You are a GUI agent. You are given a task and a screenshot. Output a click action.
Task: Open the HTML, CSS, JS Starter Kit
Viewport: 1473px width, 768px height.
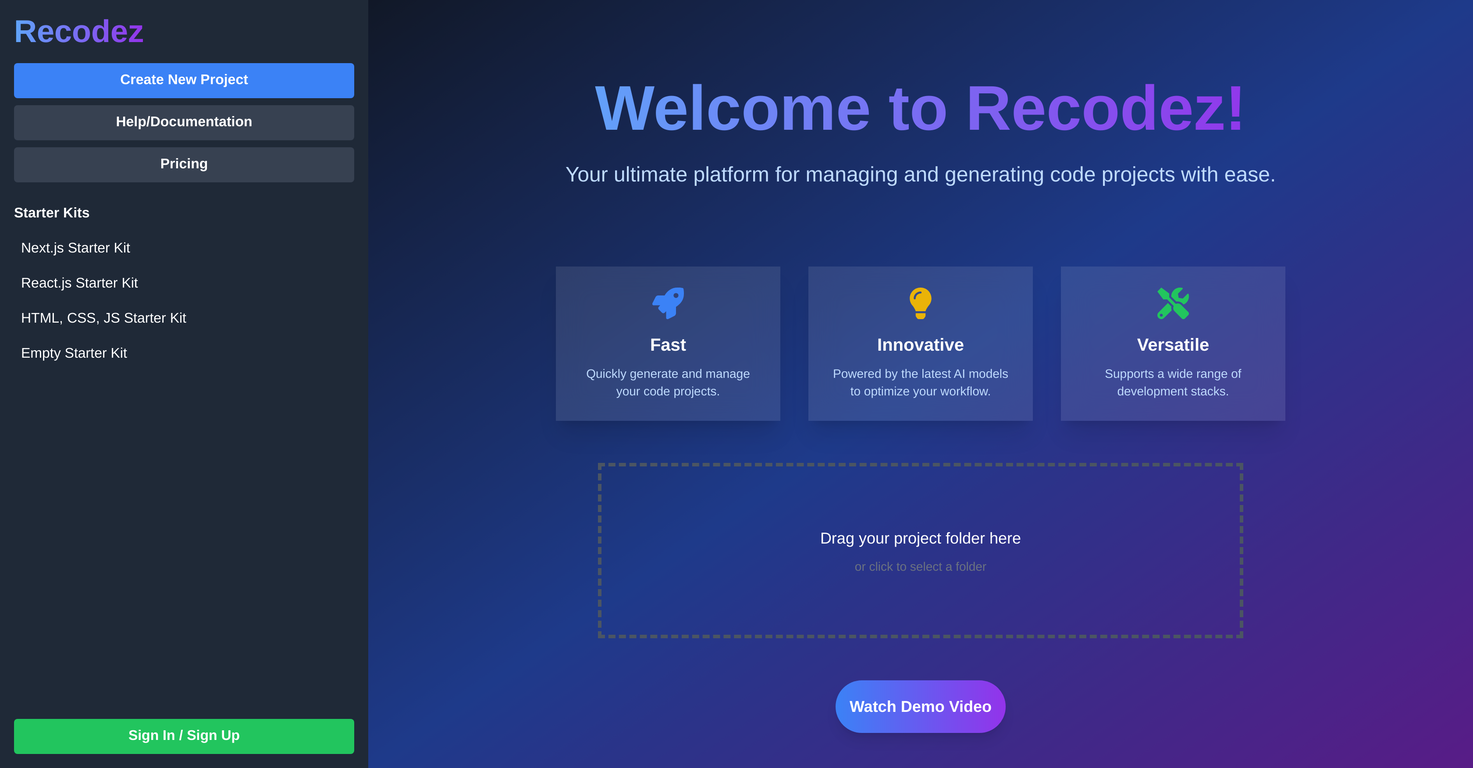pos(103,317)
